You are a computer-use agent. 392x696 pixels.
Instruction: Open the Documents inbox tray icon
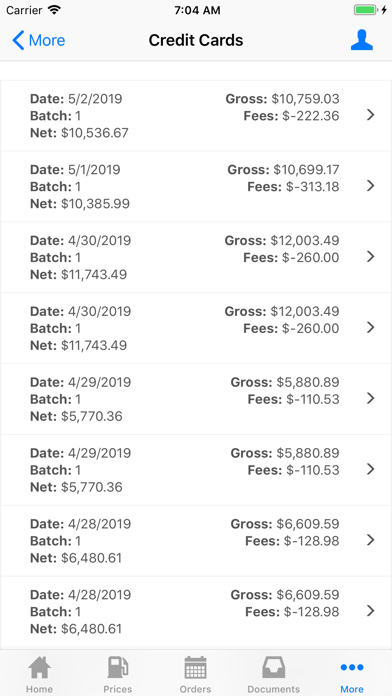(273, 668)
